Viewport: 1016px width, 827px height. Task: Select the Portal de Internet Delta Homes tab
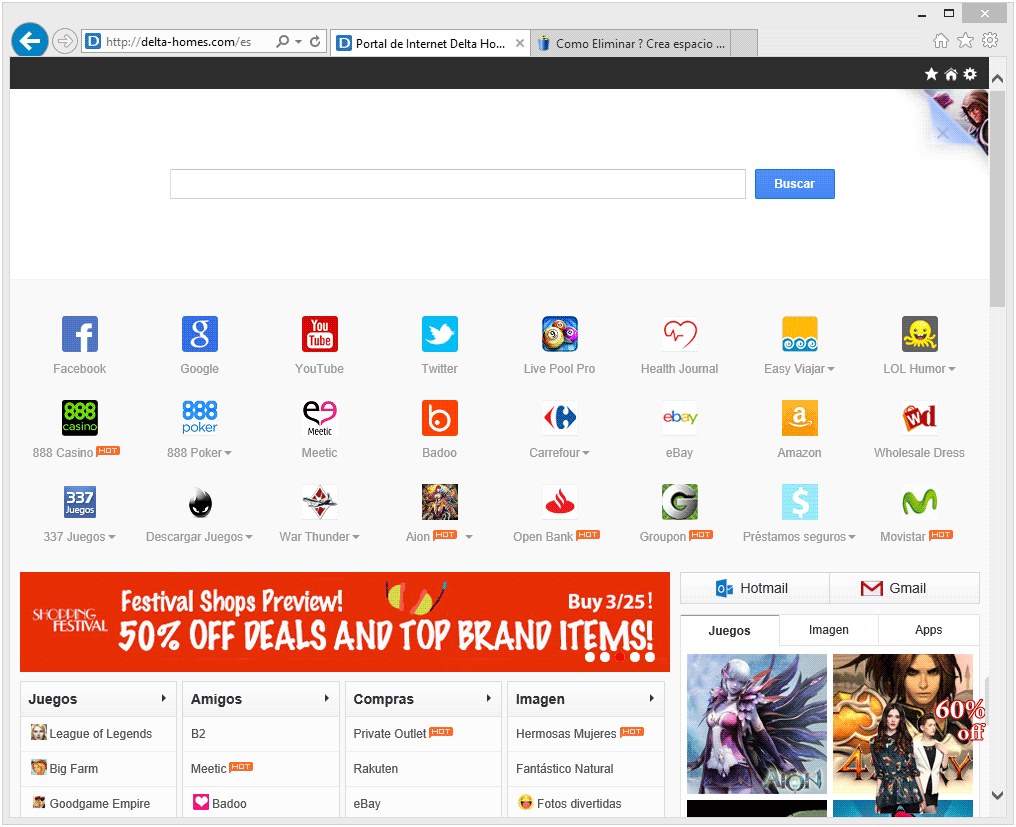(430, 43)
